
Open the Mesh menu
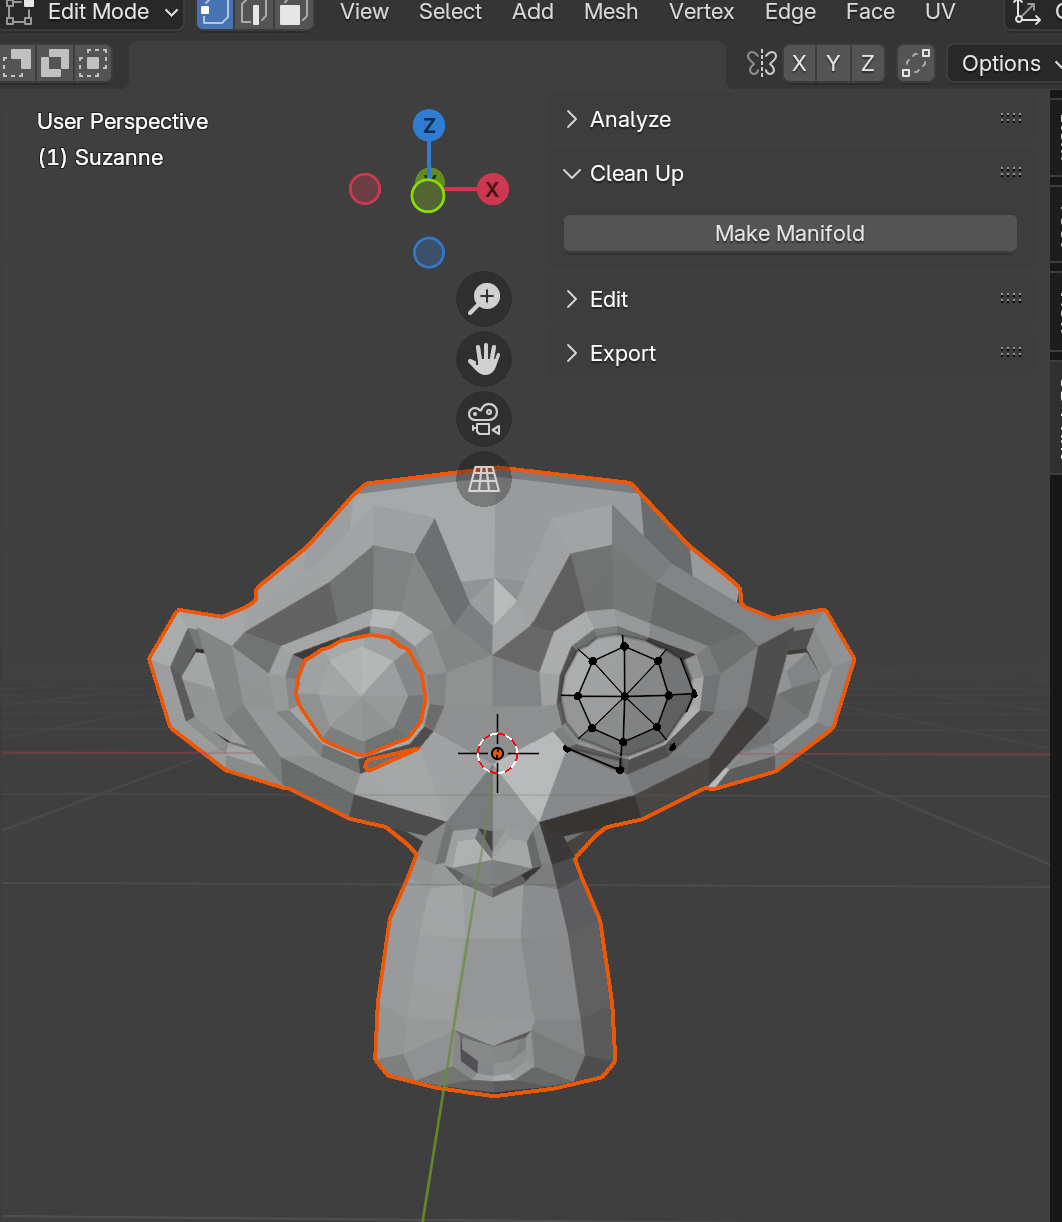611,12
